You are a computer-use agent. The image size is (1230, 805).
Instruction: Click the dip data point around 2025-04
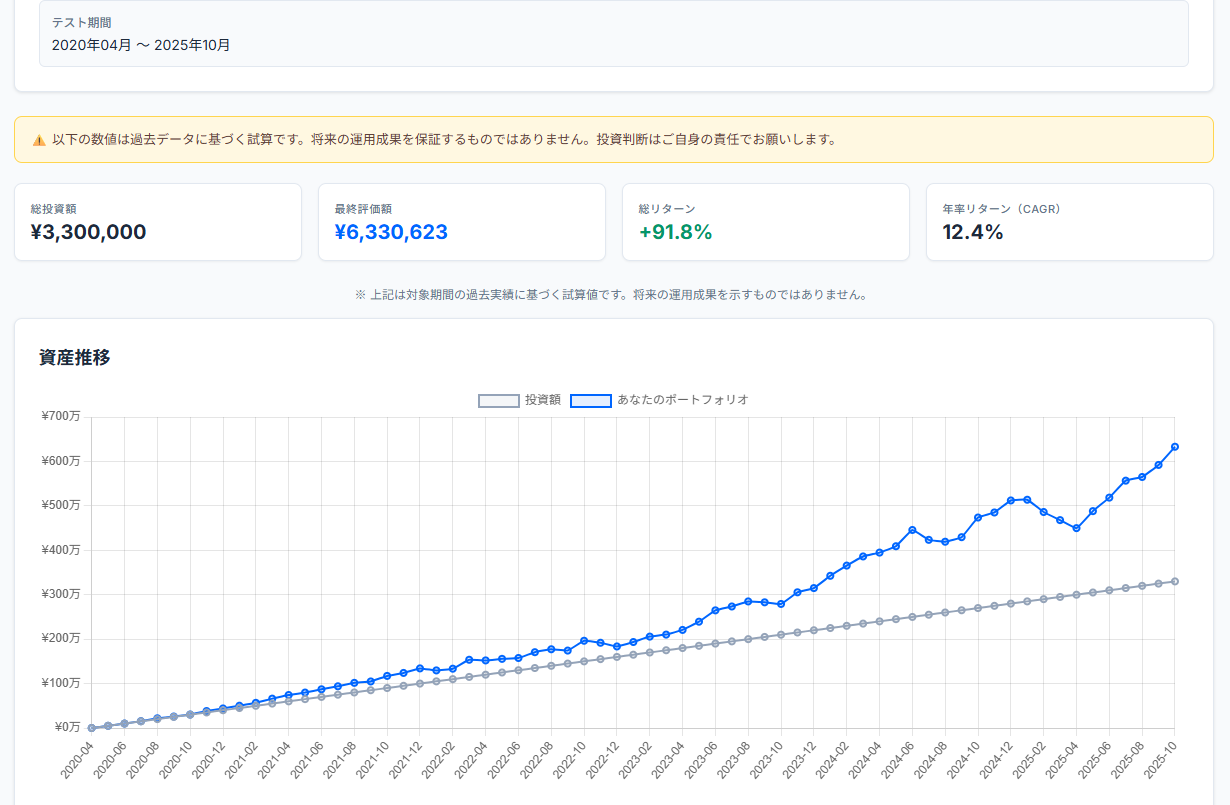(1077, 528)
